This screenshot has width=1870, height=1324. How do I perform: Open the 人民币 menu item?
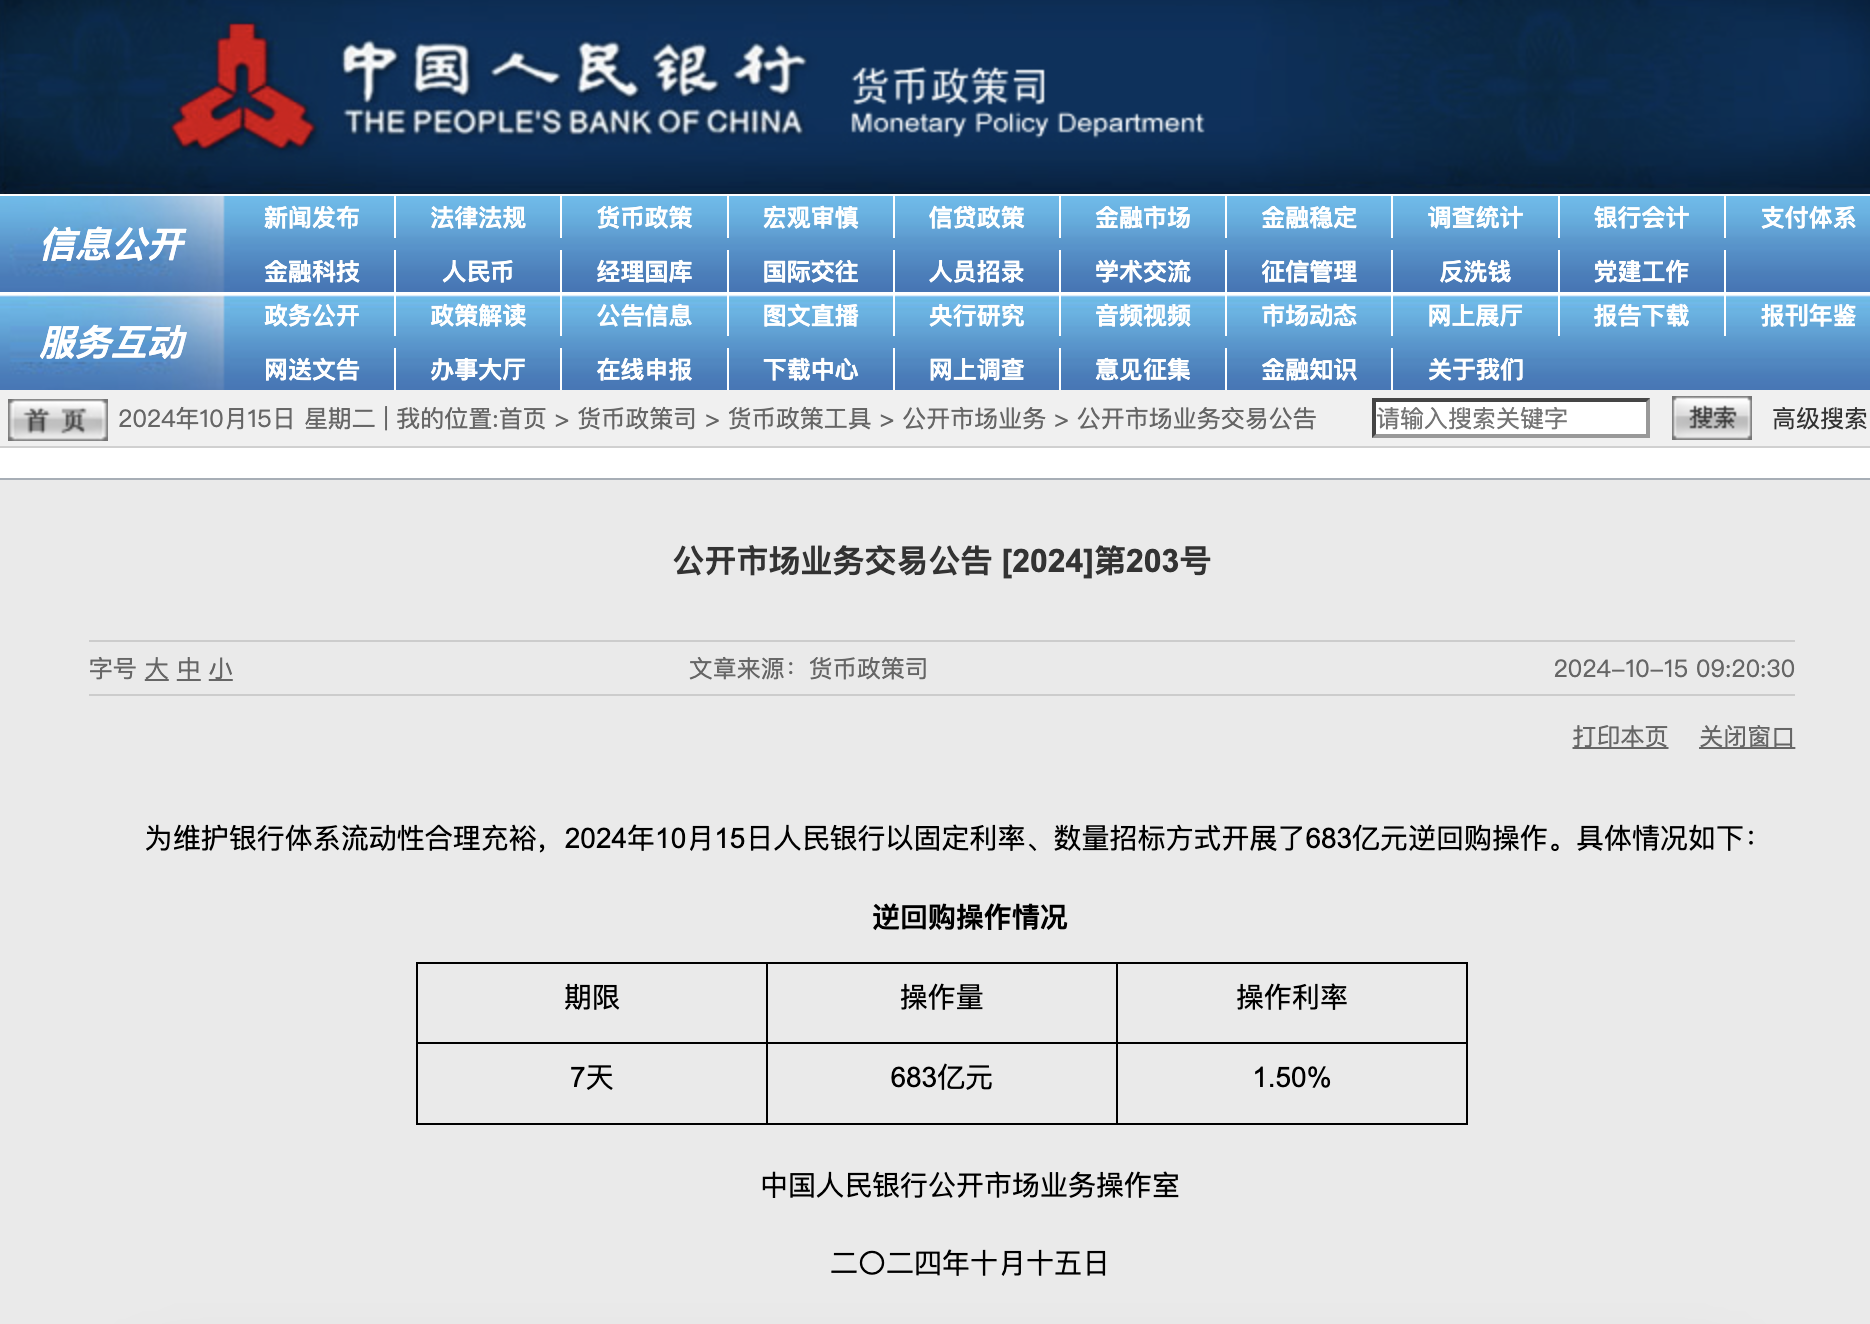point(478,271)
